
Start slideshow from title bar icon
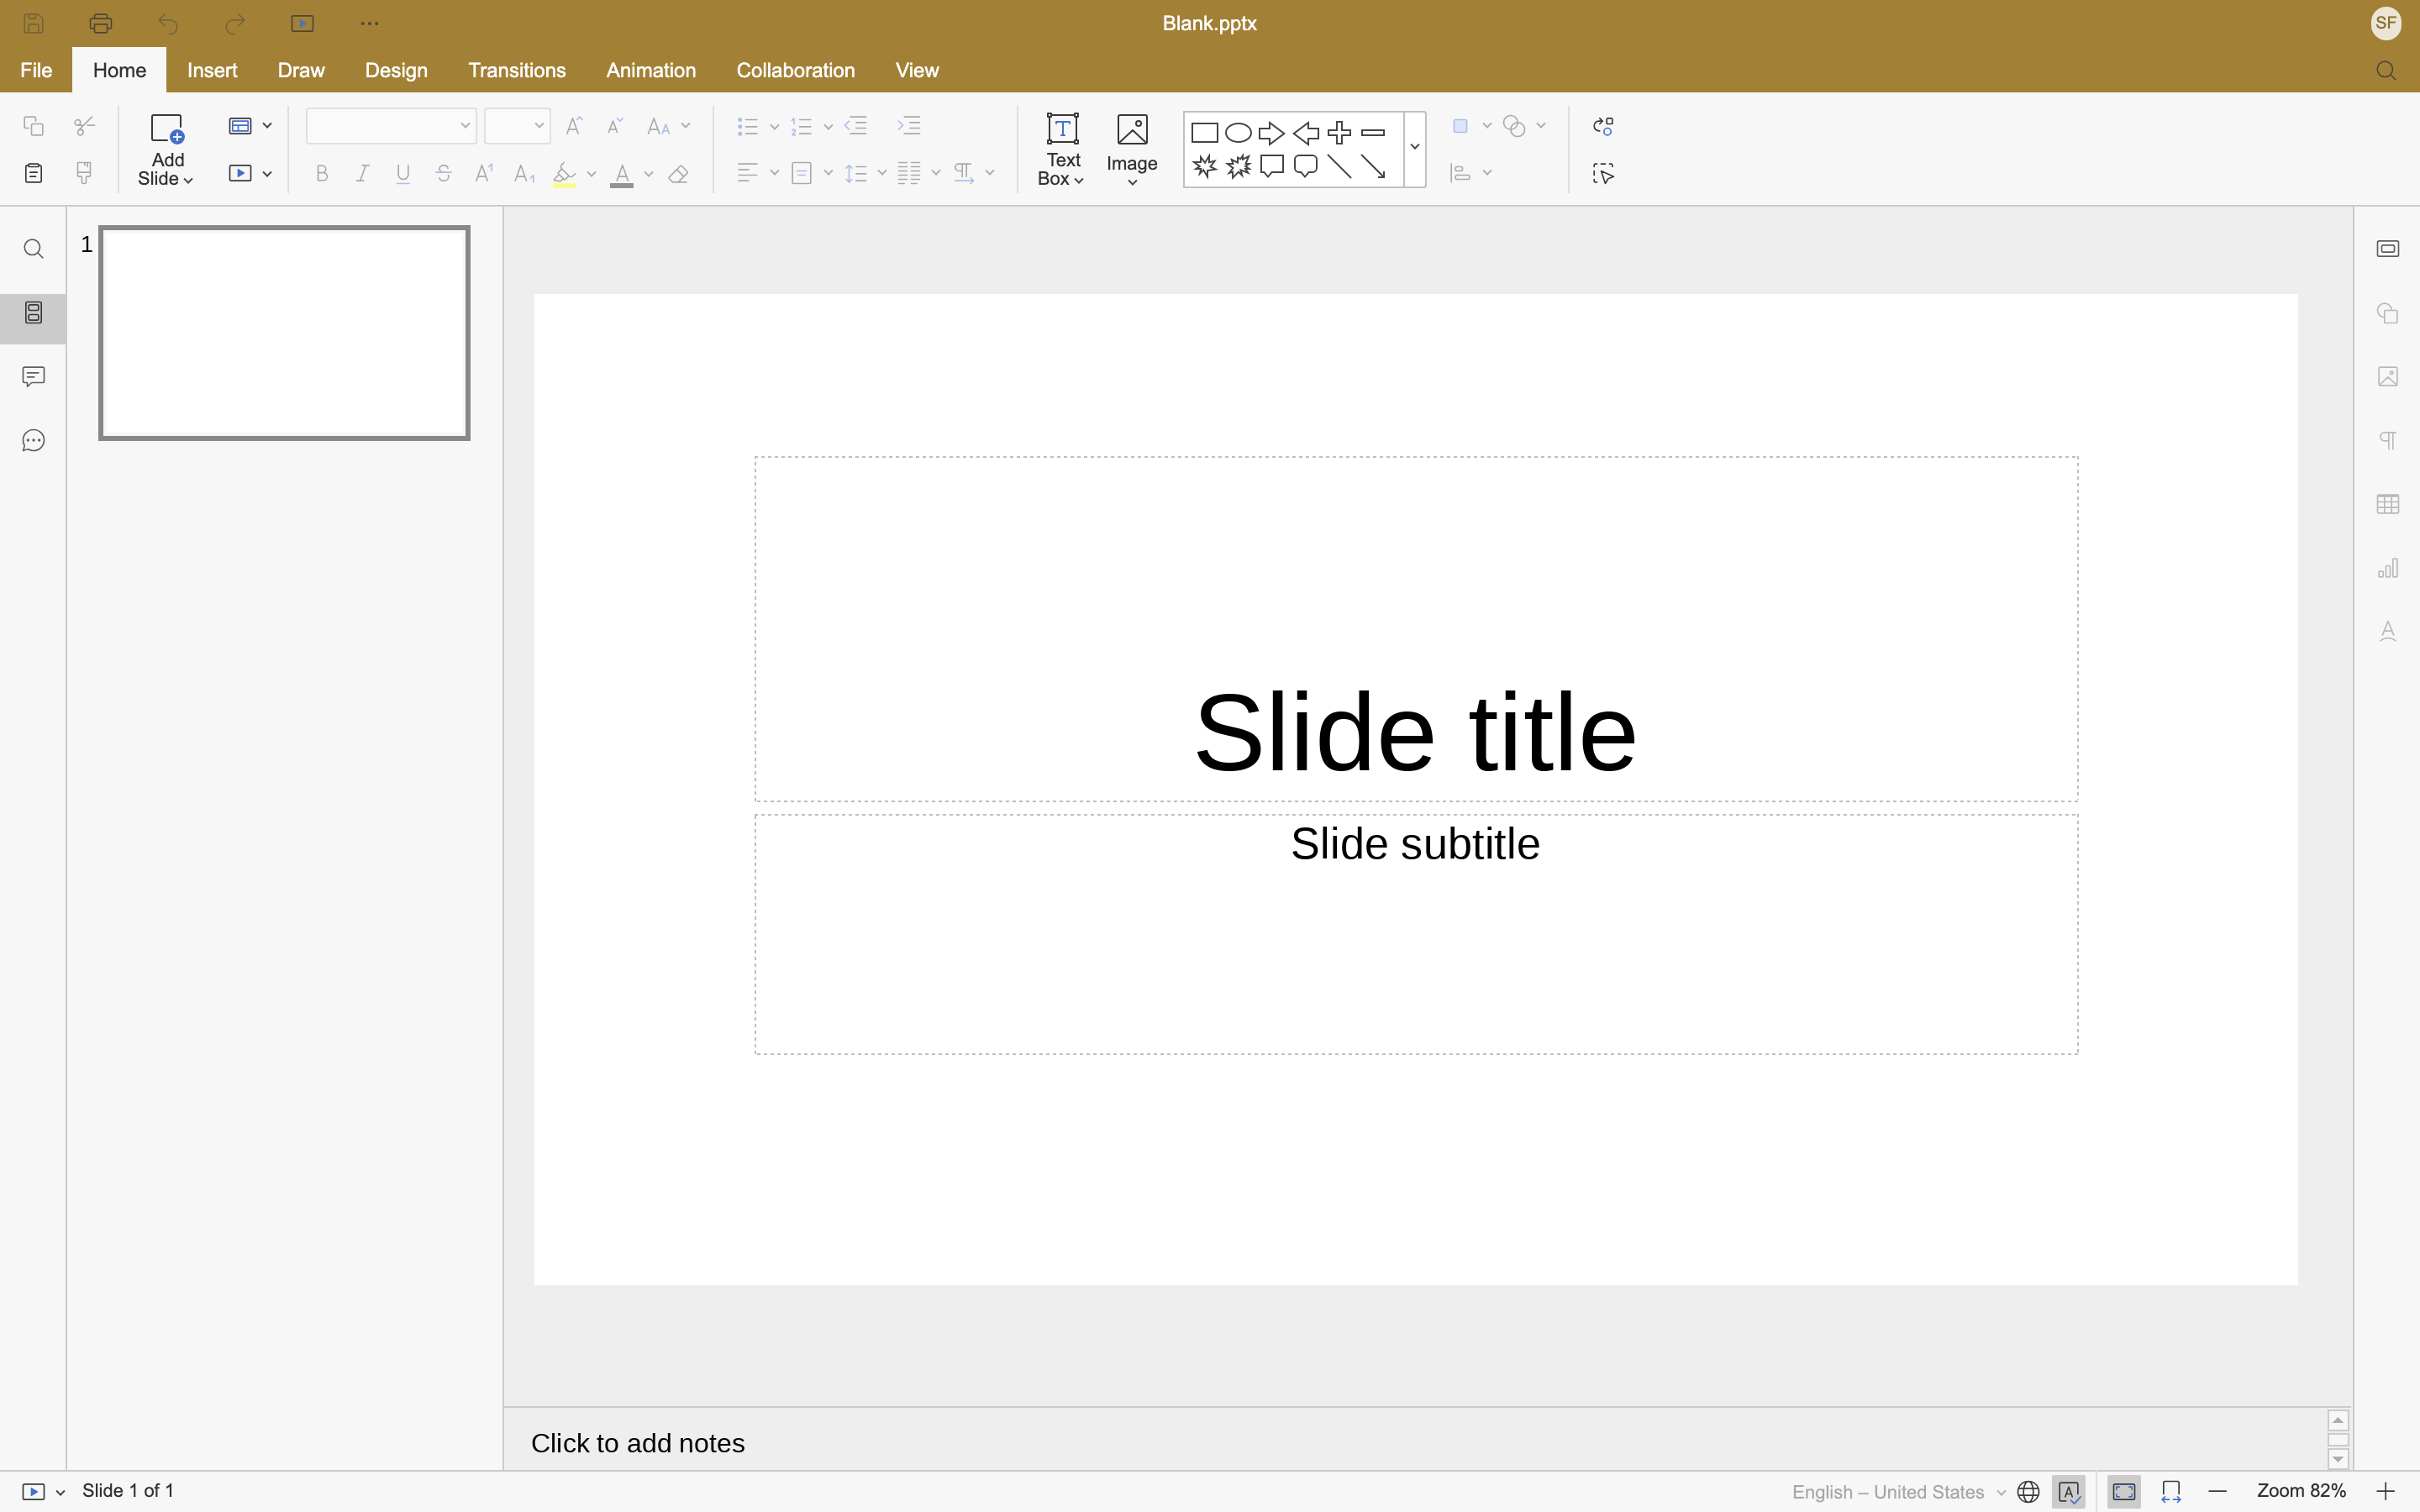click(x=302, y=23)
